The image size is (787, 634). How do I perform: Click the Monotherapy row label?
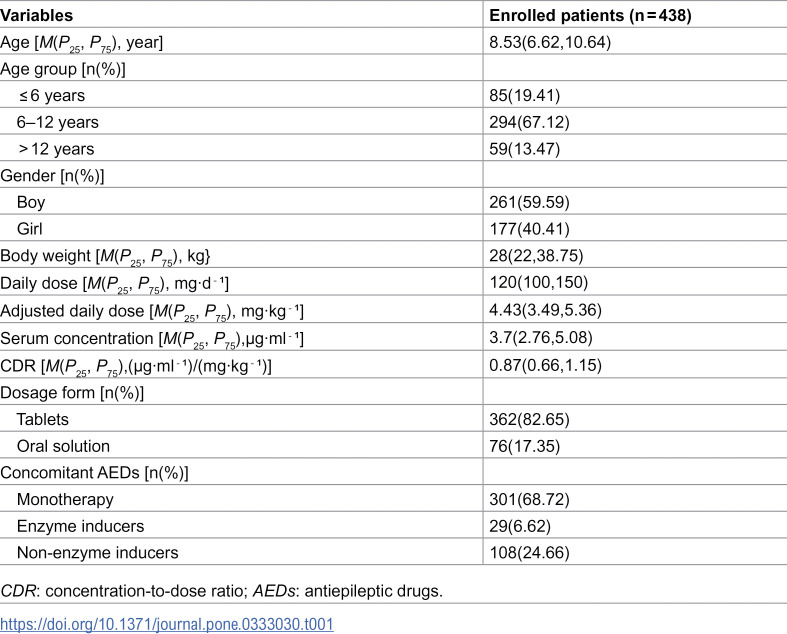[x=65, y=499]
